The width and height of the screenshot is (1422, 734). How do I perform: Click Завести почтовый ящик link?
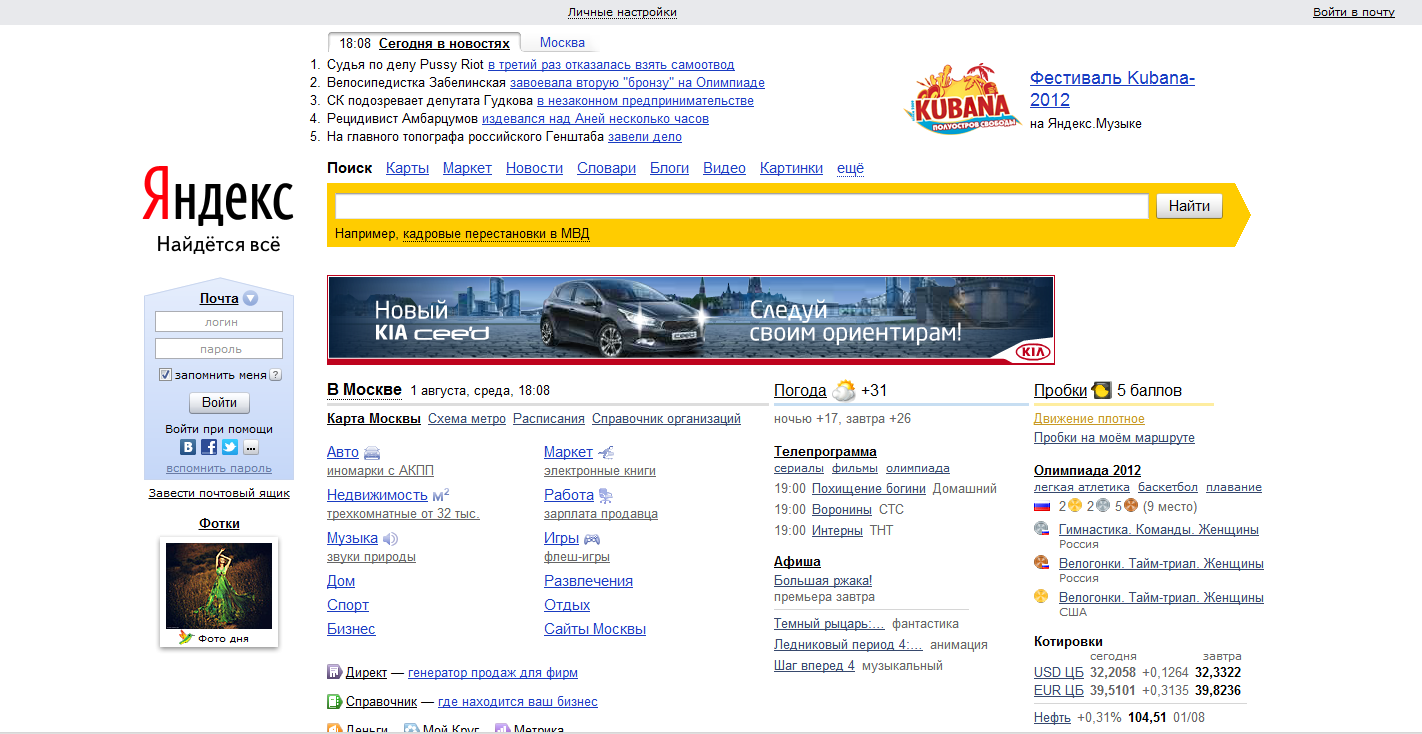(x=219, y=493)
